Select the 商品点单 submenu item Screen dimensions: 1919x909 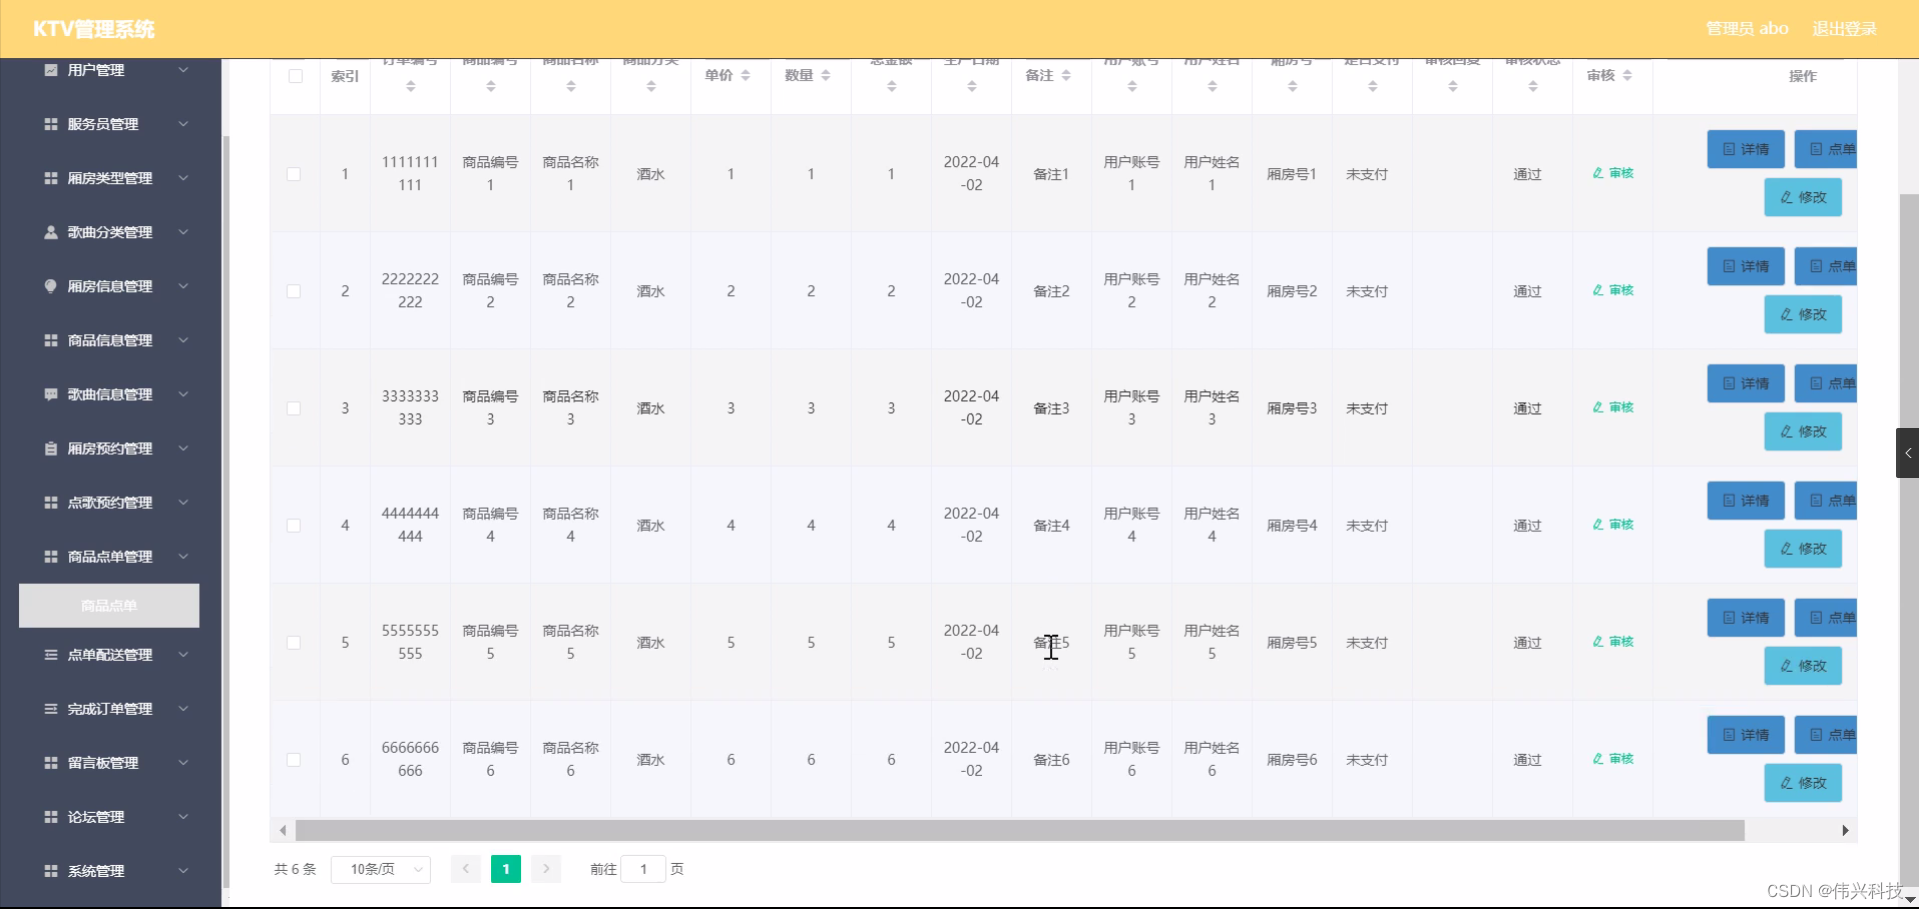[x=108, y=605]
